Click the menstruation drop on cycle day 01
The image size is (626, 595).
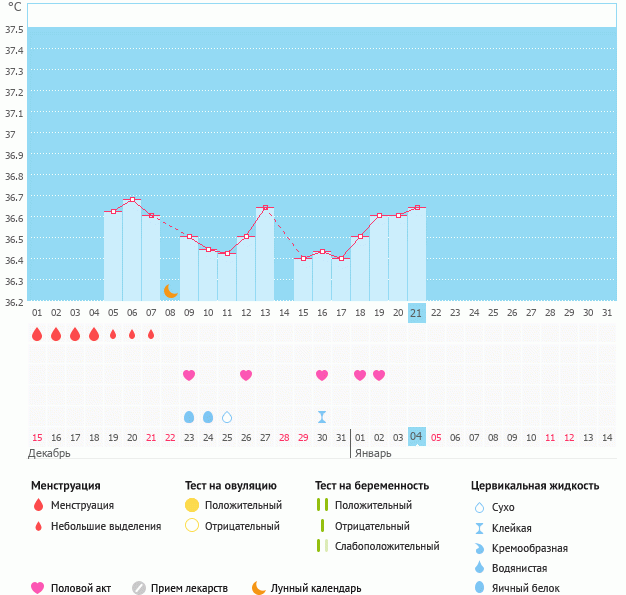coord(37,334)
